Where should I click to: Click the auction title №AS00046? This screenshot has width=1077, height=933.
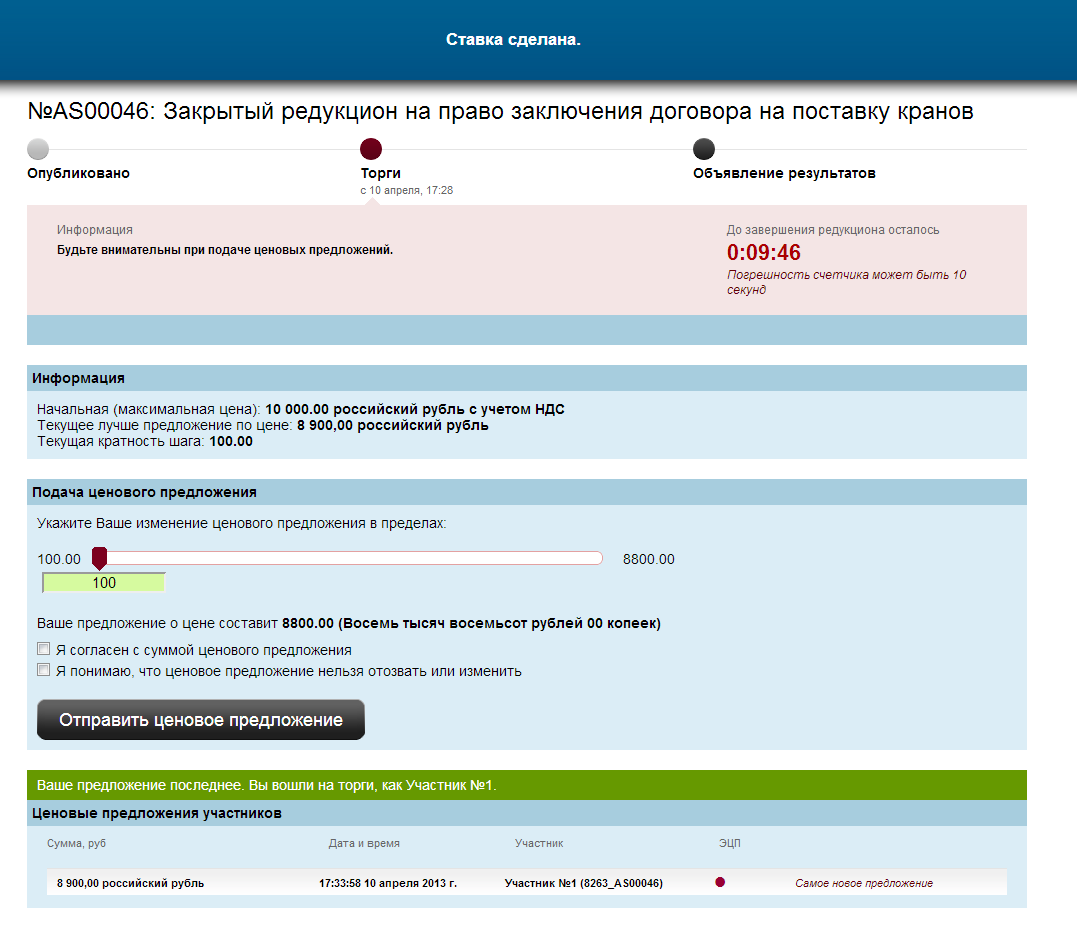pyautogui.click(x=500, y=111)
